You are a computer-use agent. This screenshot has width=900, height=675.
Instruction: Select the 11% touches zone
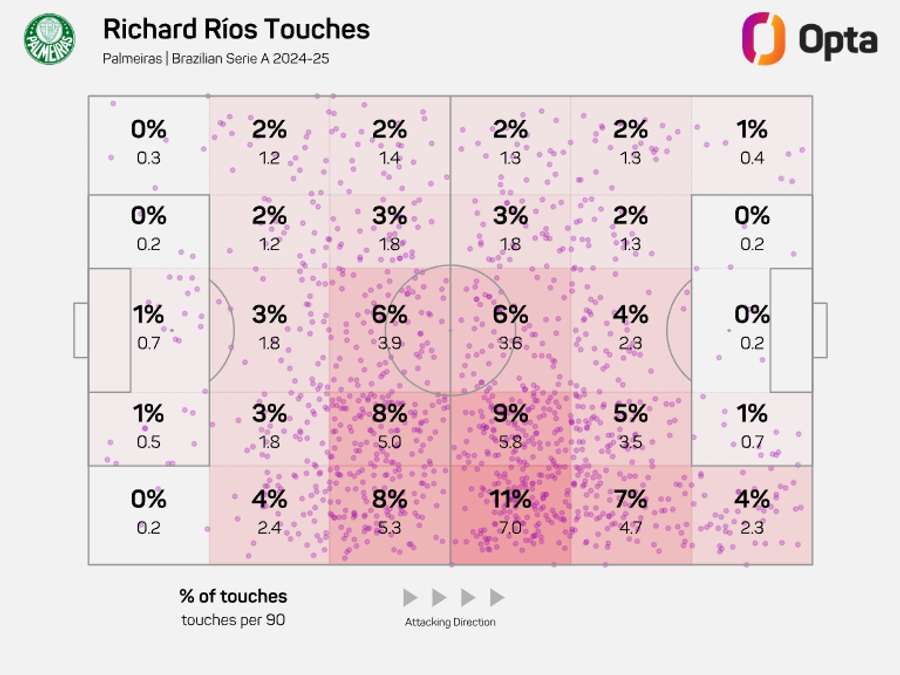click(510, 515)
